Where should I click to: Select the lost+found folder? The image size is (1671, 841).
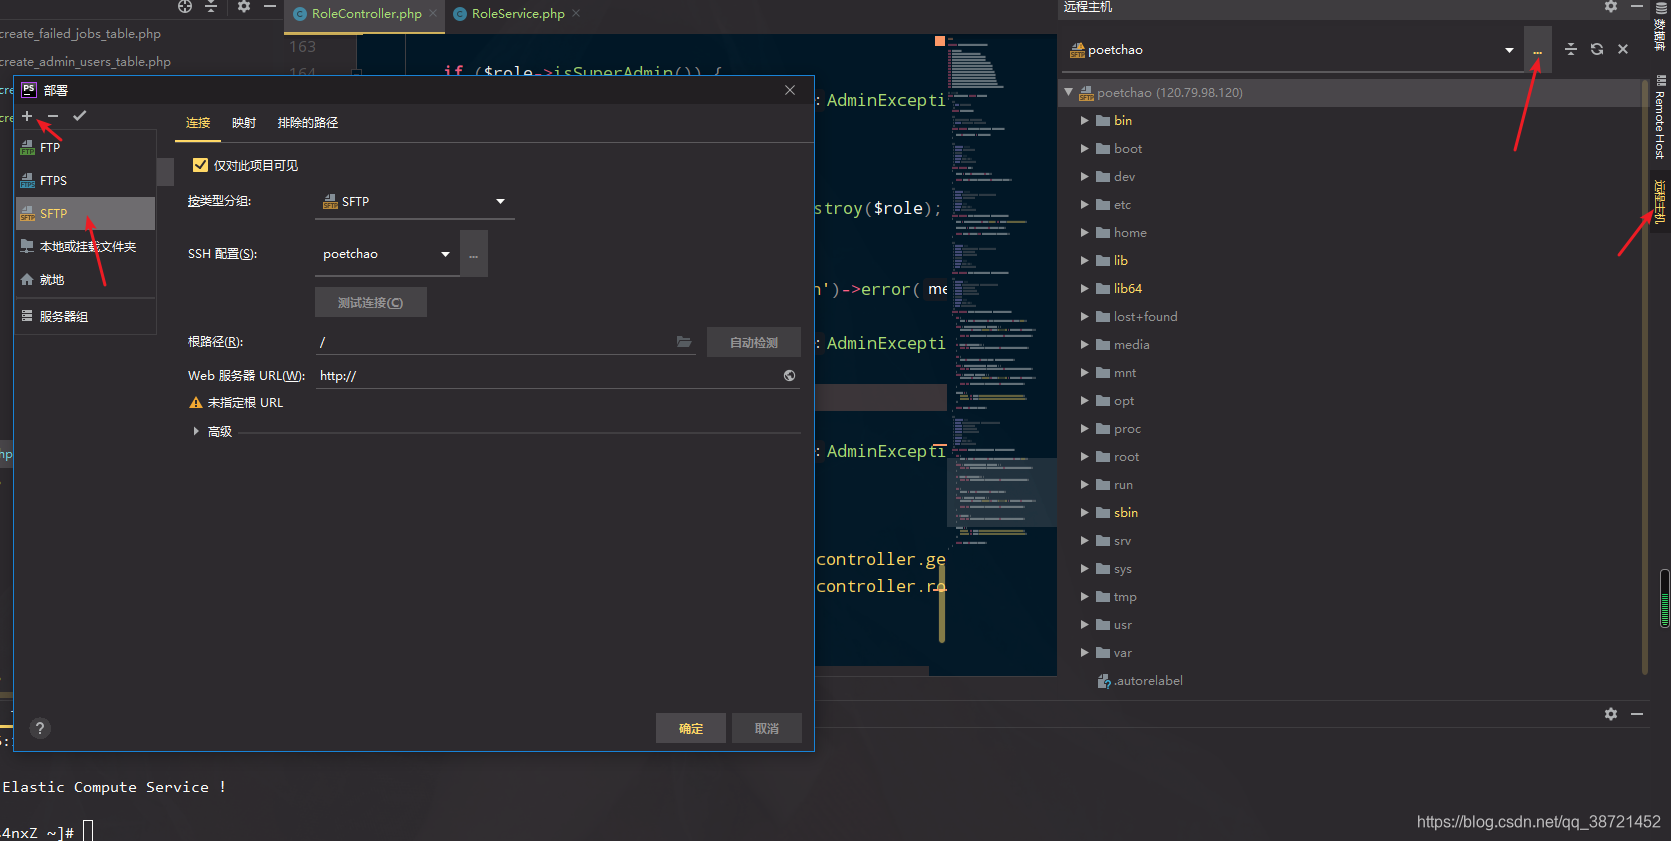click(1145, 316)
